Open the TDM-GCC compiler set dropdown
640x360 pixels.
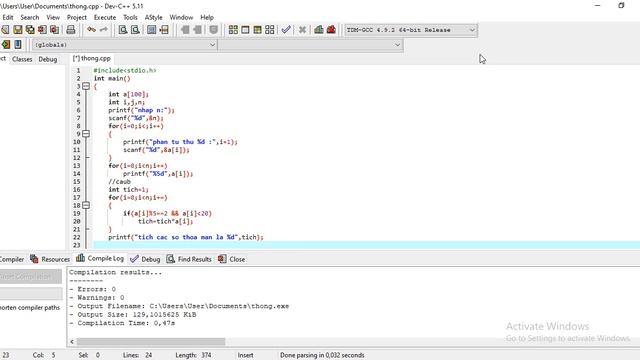click(411, 30)
